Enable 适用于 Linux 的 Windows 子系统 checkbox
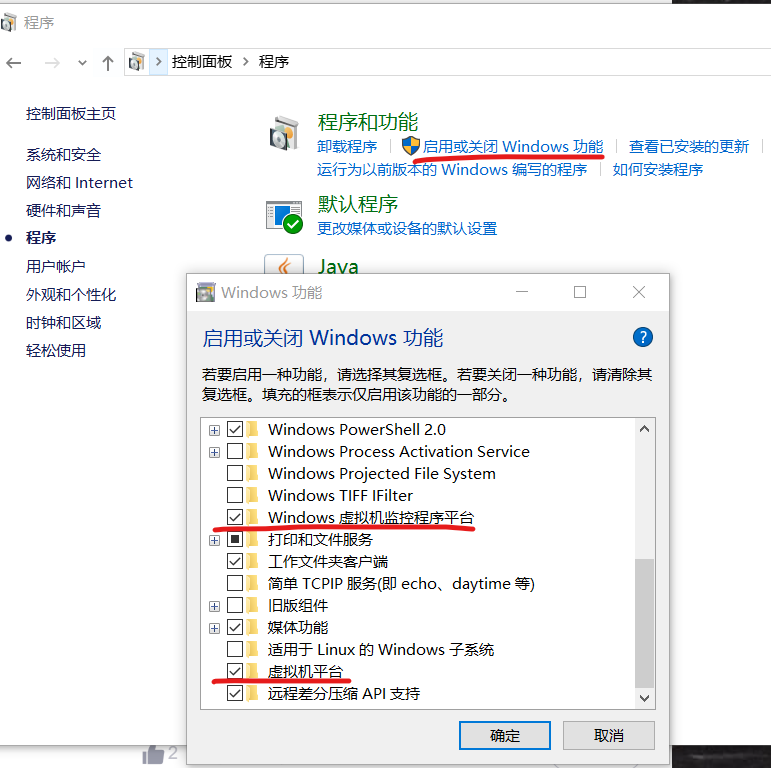 pyautogui.click(x=235, y=649)
